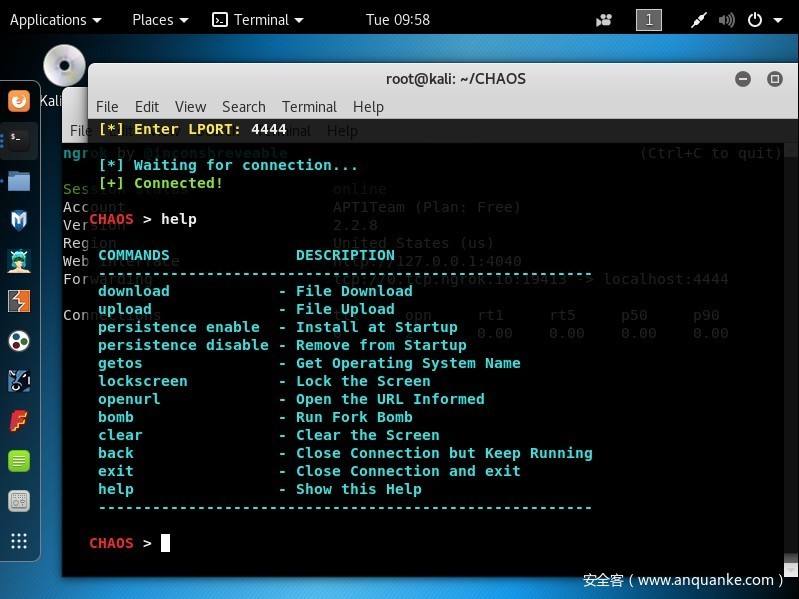Click the CHAOS prompt cursor block
This screenshot has height=599, width=799.
point(165,543)
